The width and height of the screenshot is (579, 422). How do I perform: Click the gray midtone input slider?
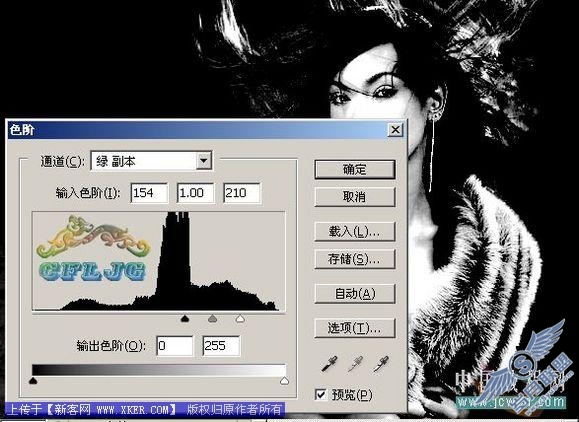point(212,318)
